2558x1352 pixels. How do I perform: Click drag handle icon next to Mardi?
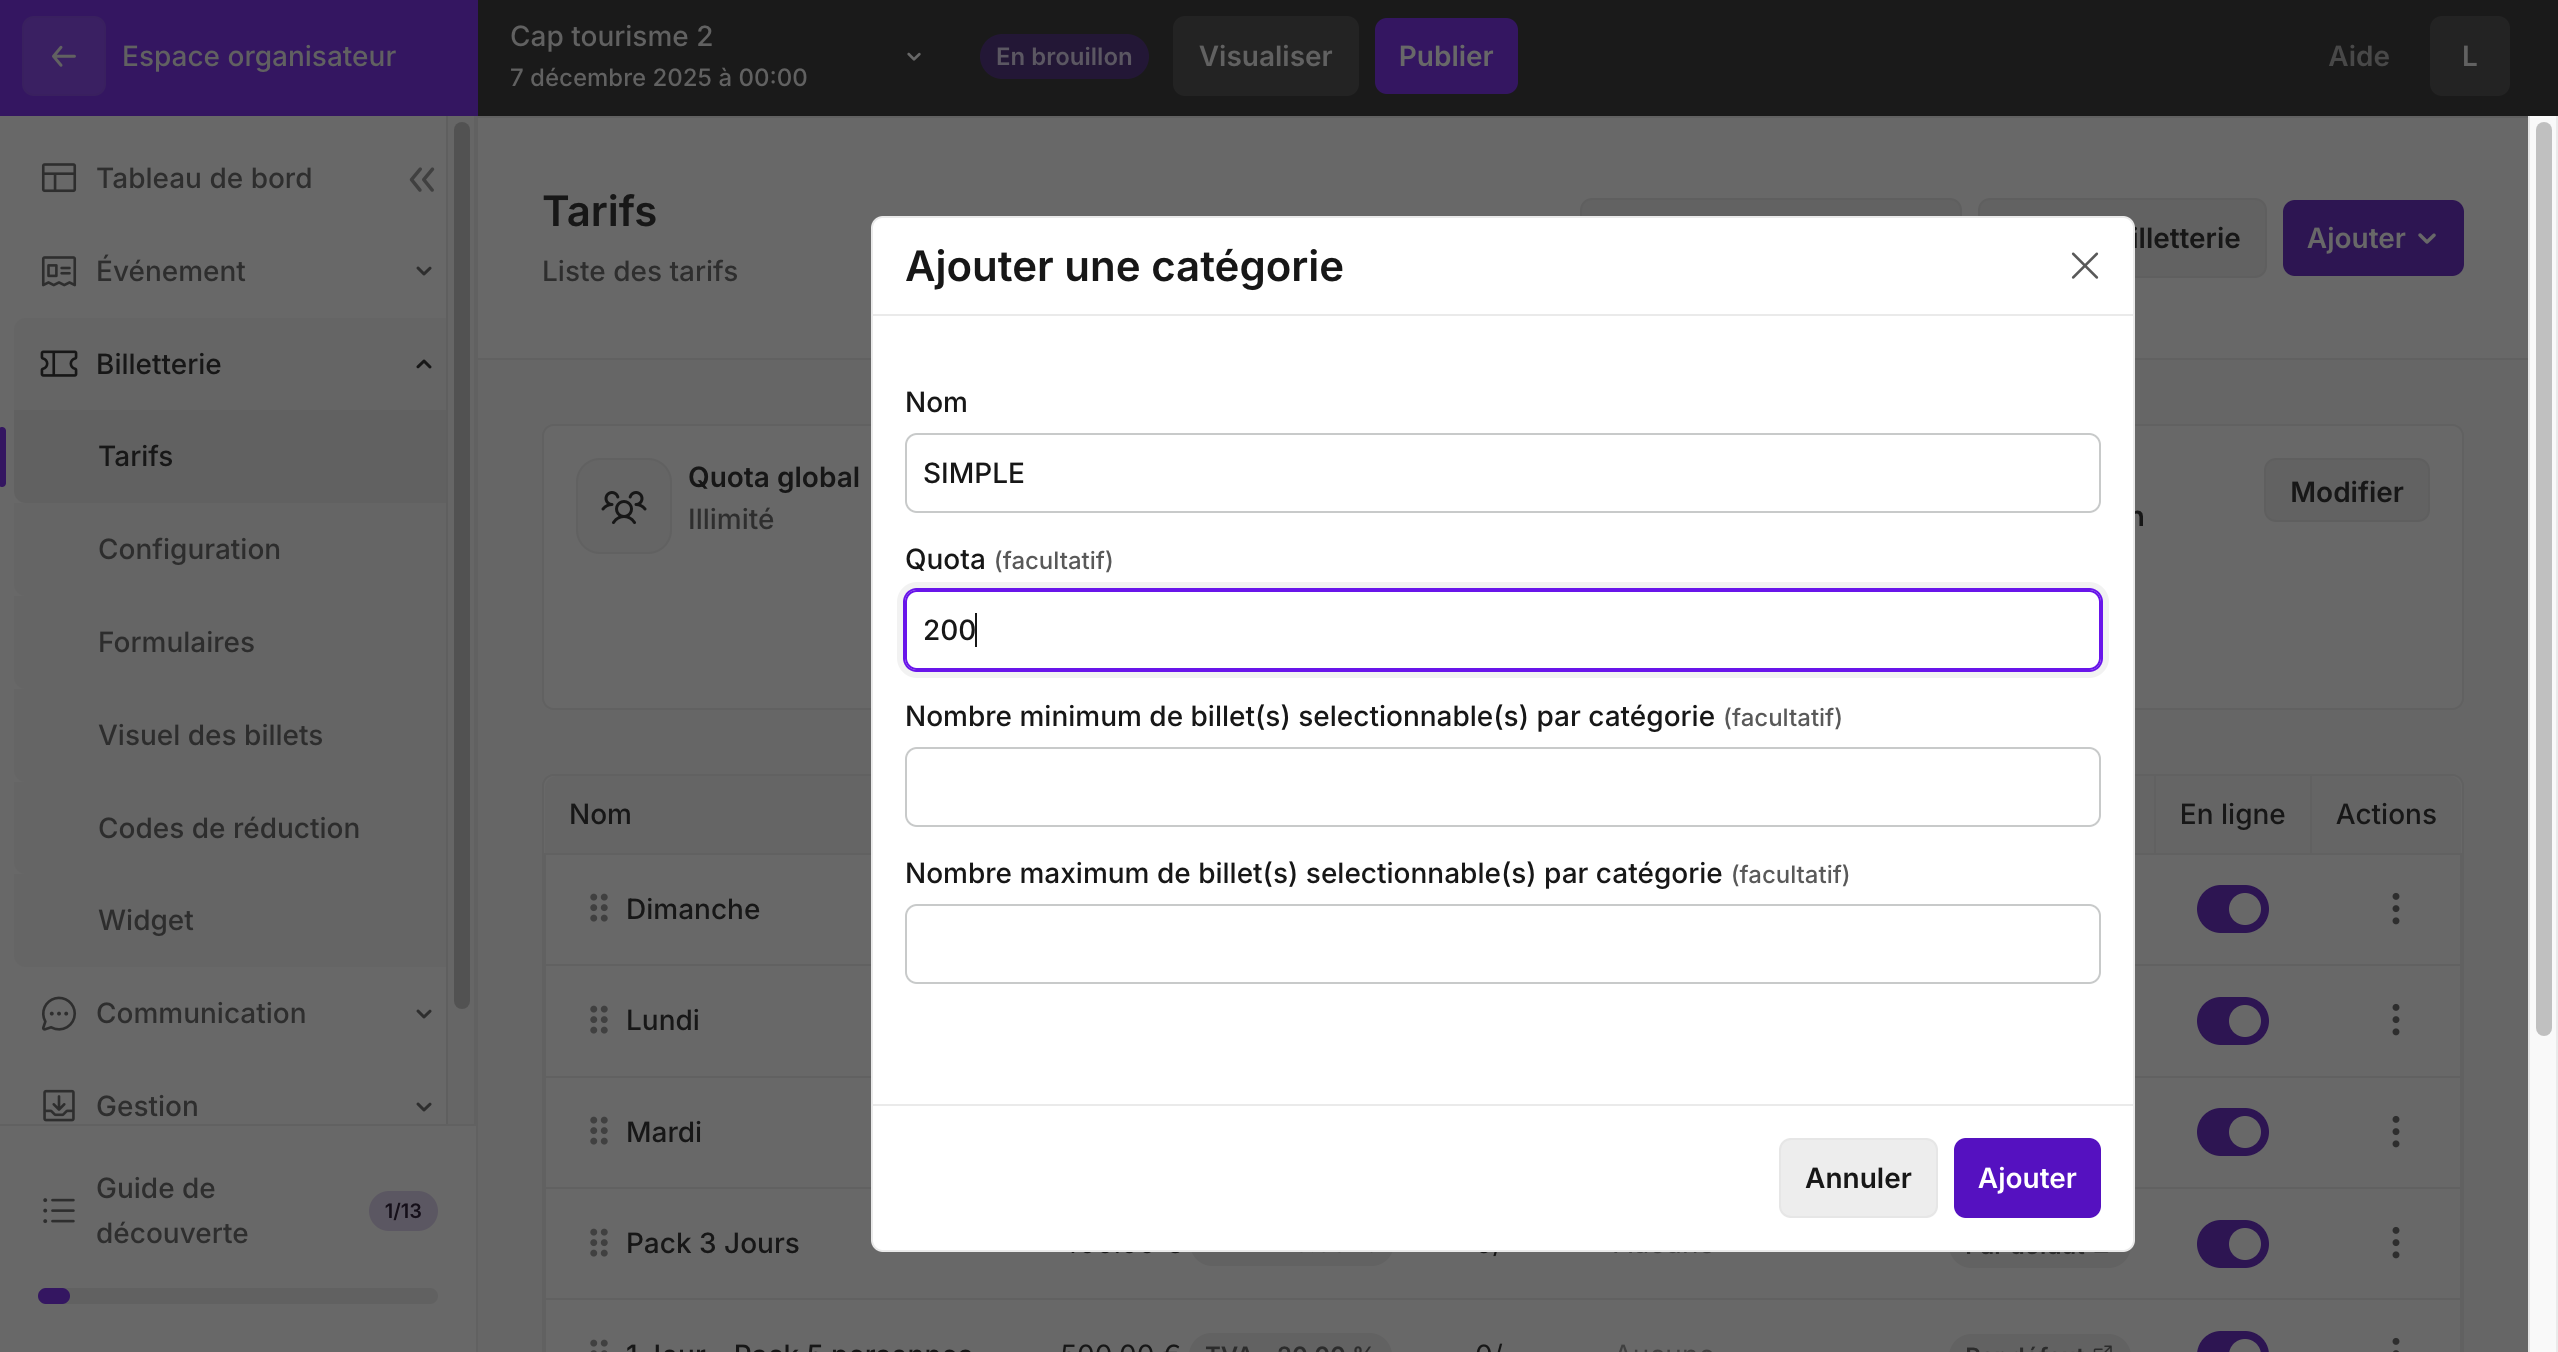(x=599, y=1131)
